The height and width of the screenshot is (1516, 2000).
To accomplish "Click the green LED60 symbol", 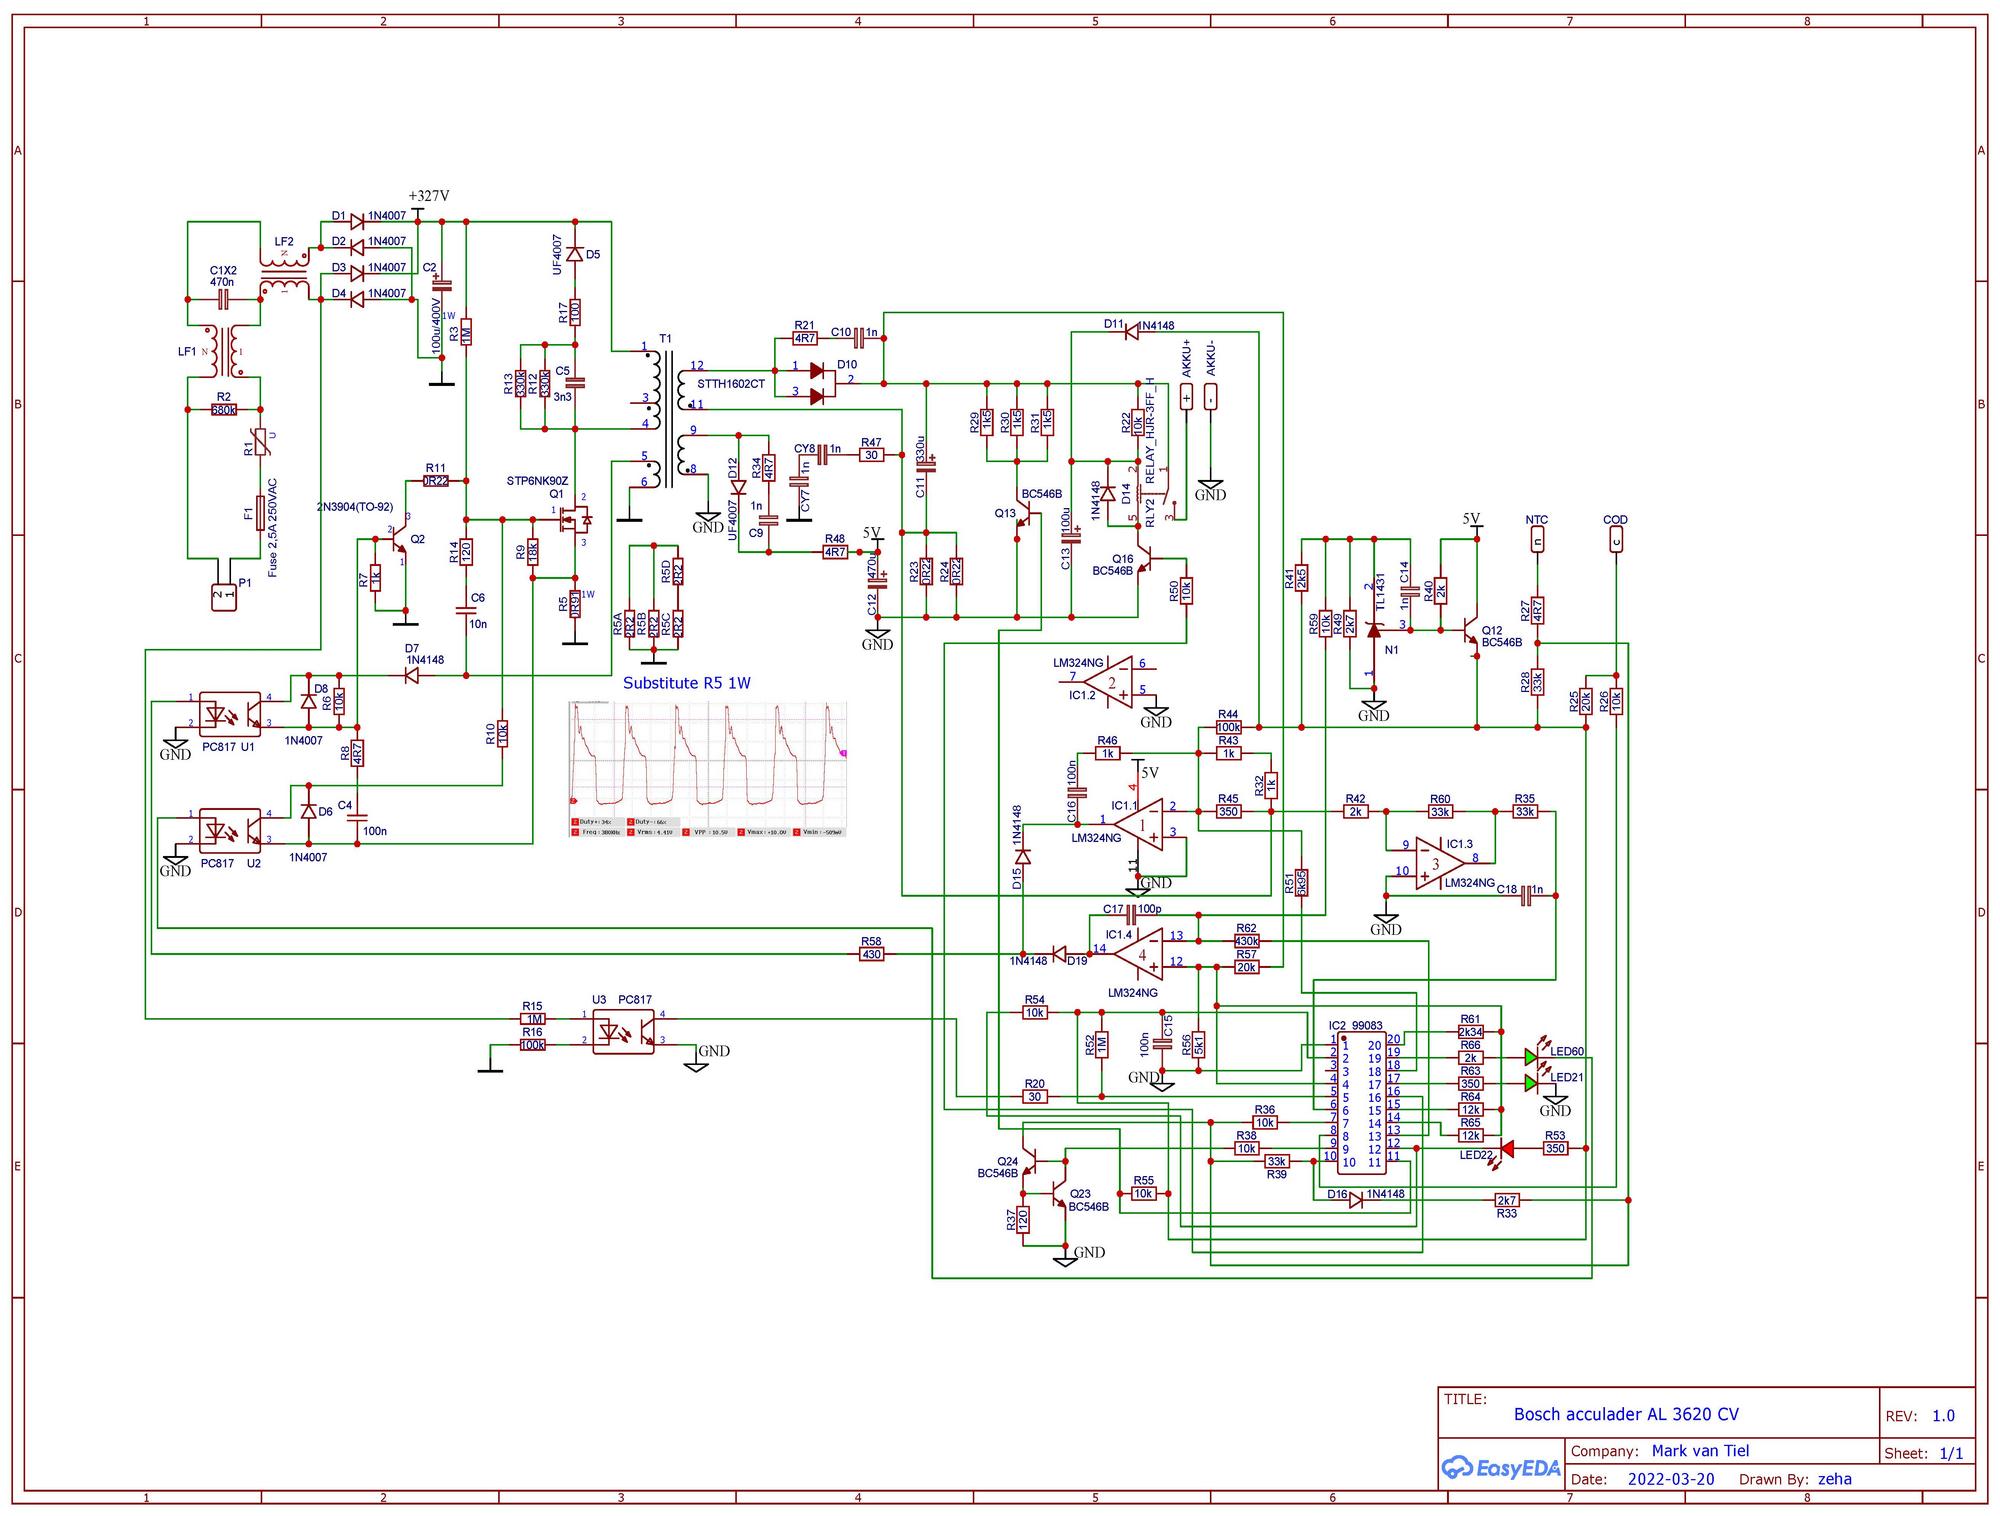I will point(1530,1057).
